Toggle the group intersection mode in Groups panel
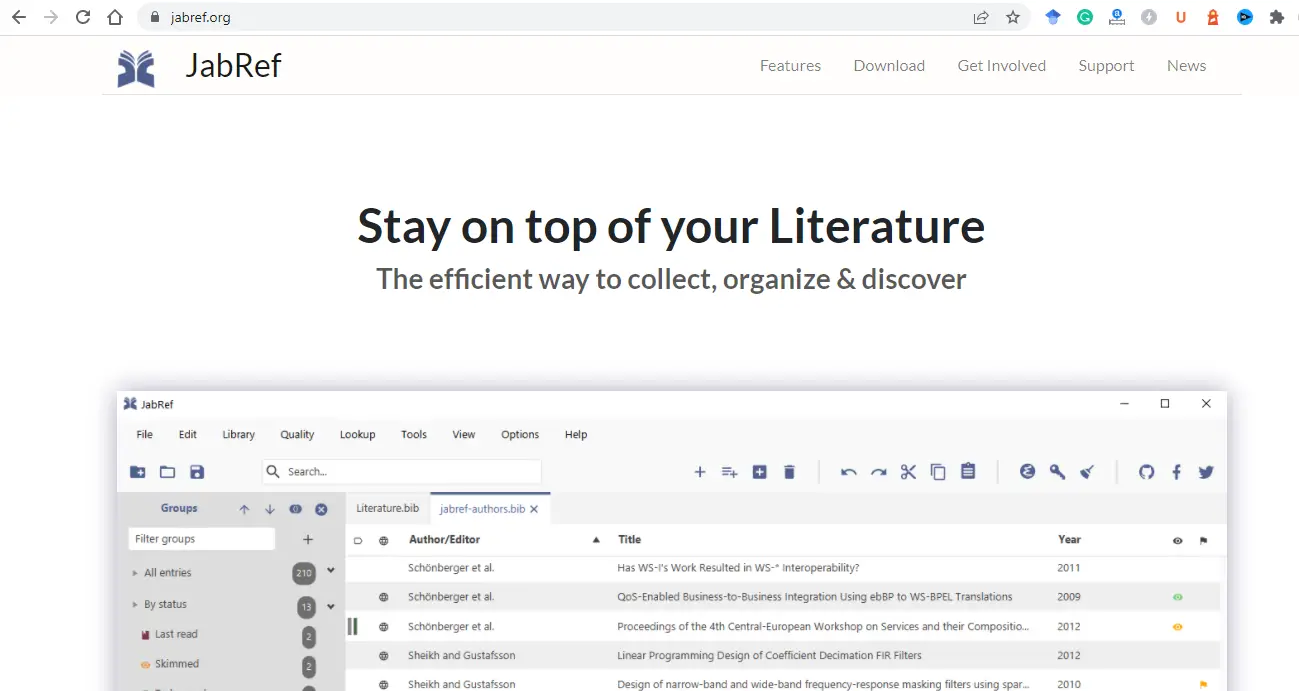 coord(296,509)
